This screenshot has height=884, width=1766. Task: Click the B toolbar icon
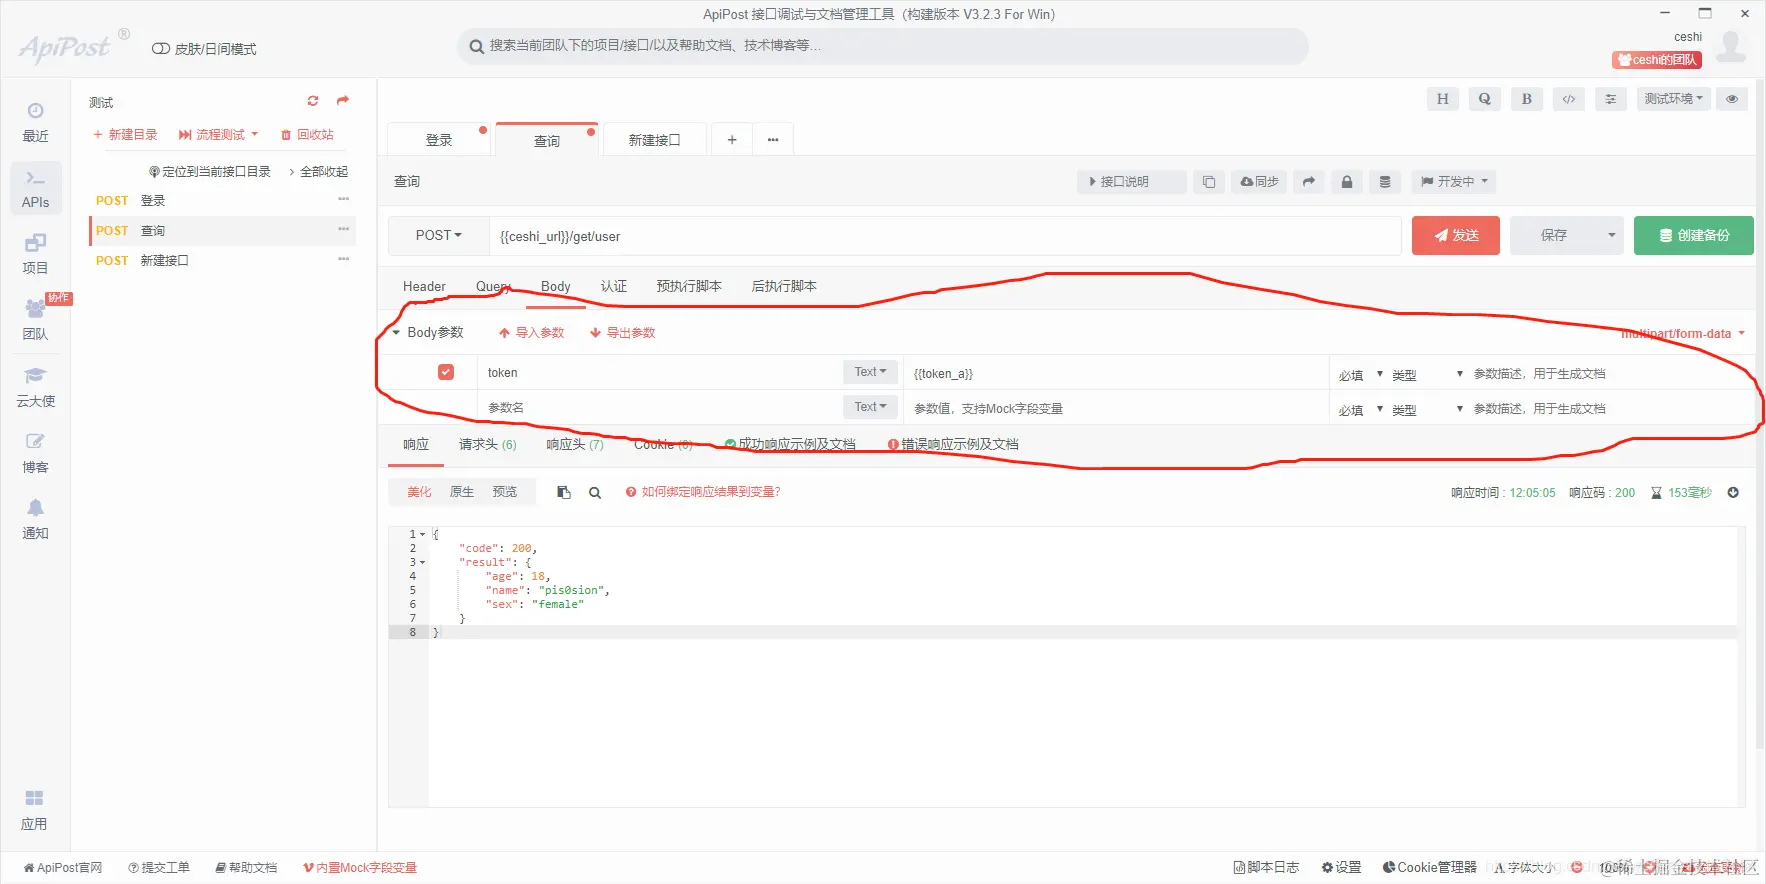(1526, 99)
